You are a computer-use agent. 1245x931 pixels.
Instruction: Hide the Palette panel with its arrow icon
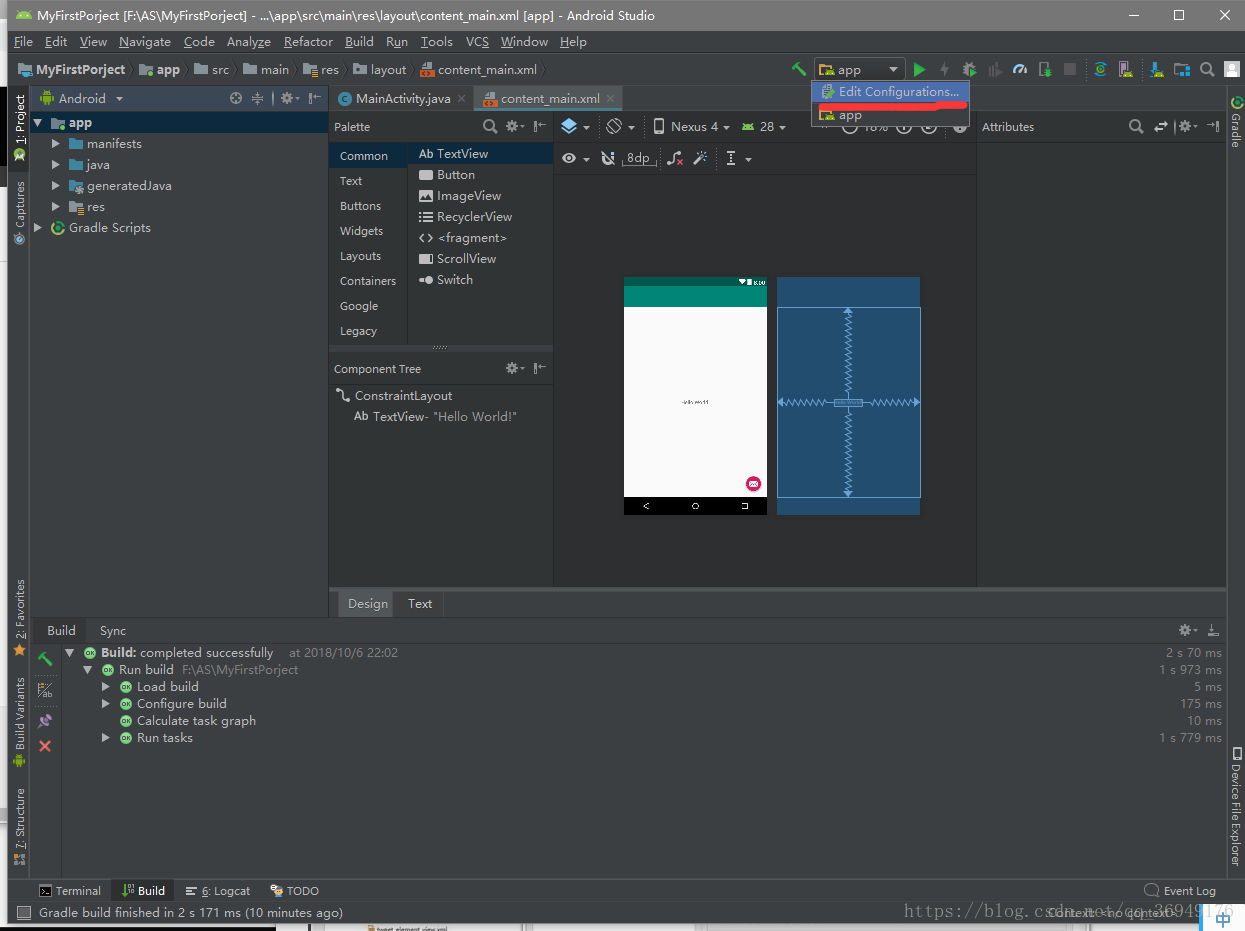(540, 126)
